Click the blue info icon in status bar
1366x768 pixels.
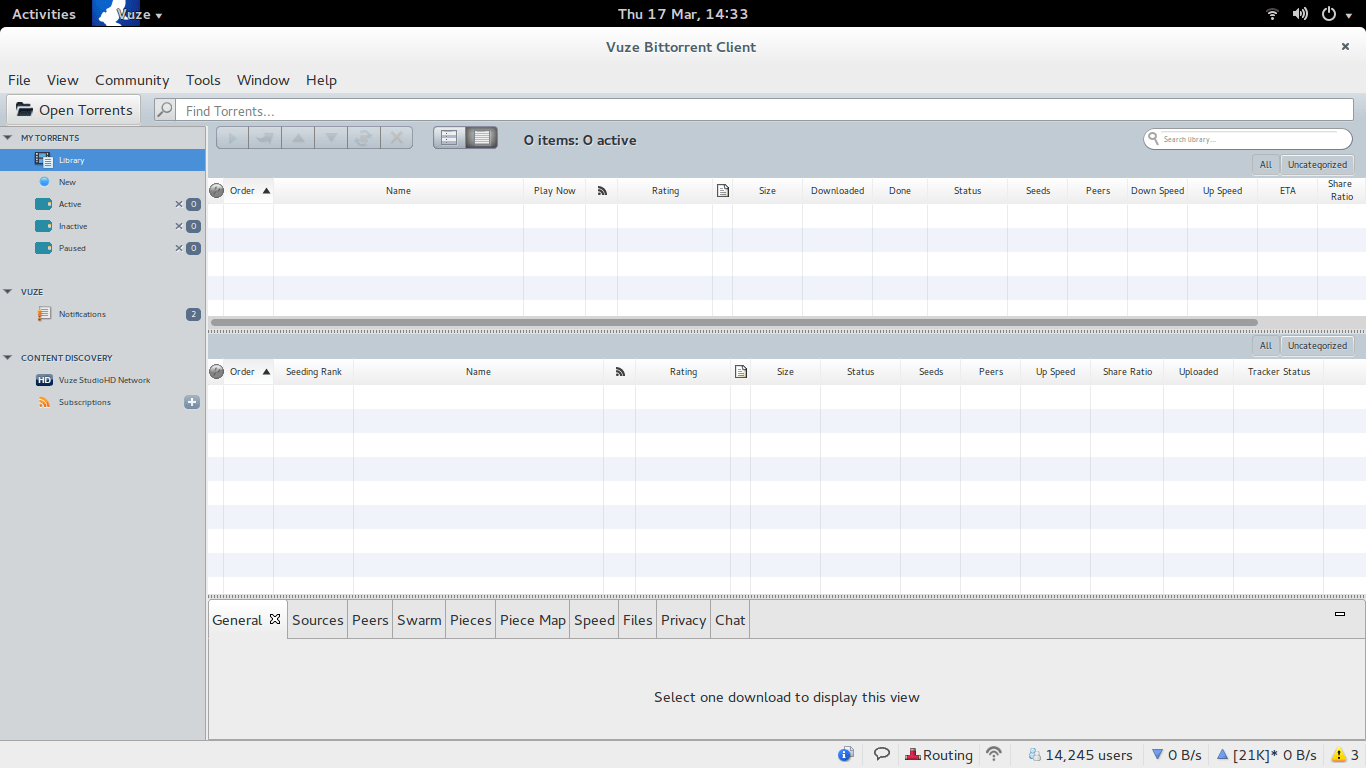point(845,754)
